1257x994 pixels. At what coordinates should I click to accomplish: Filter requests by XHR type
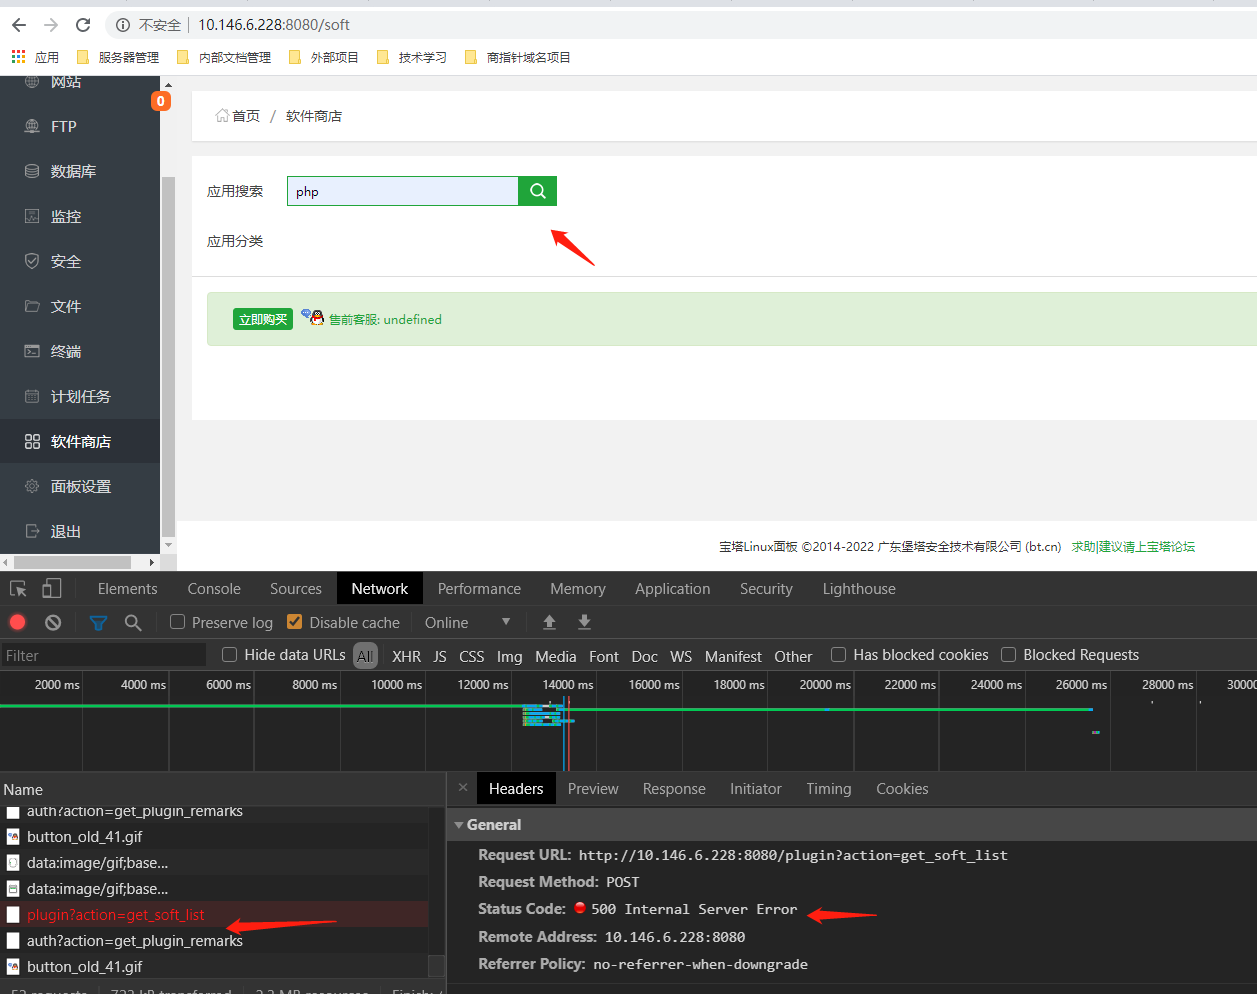pos(406,657)
